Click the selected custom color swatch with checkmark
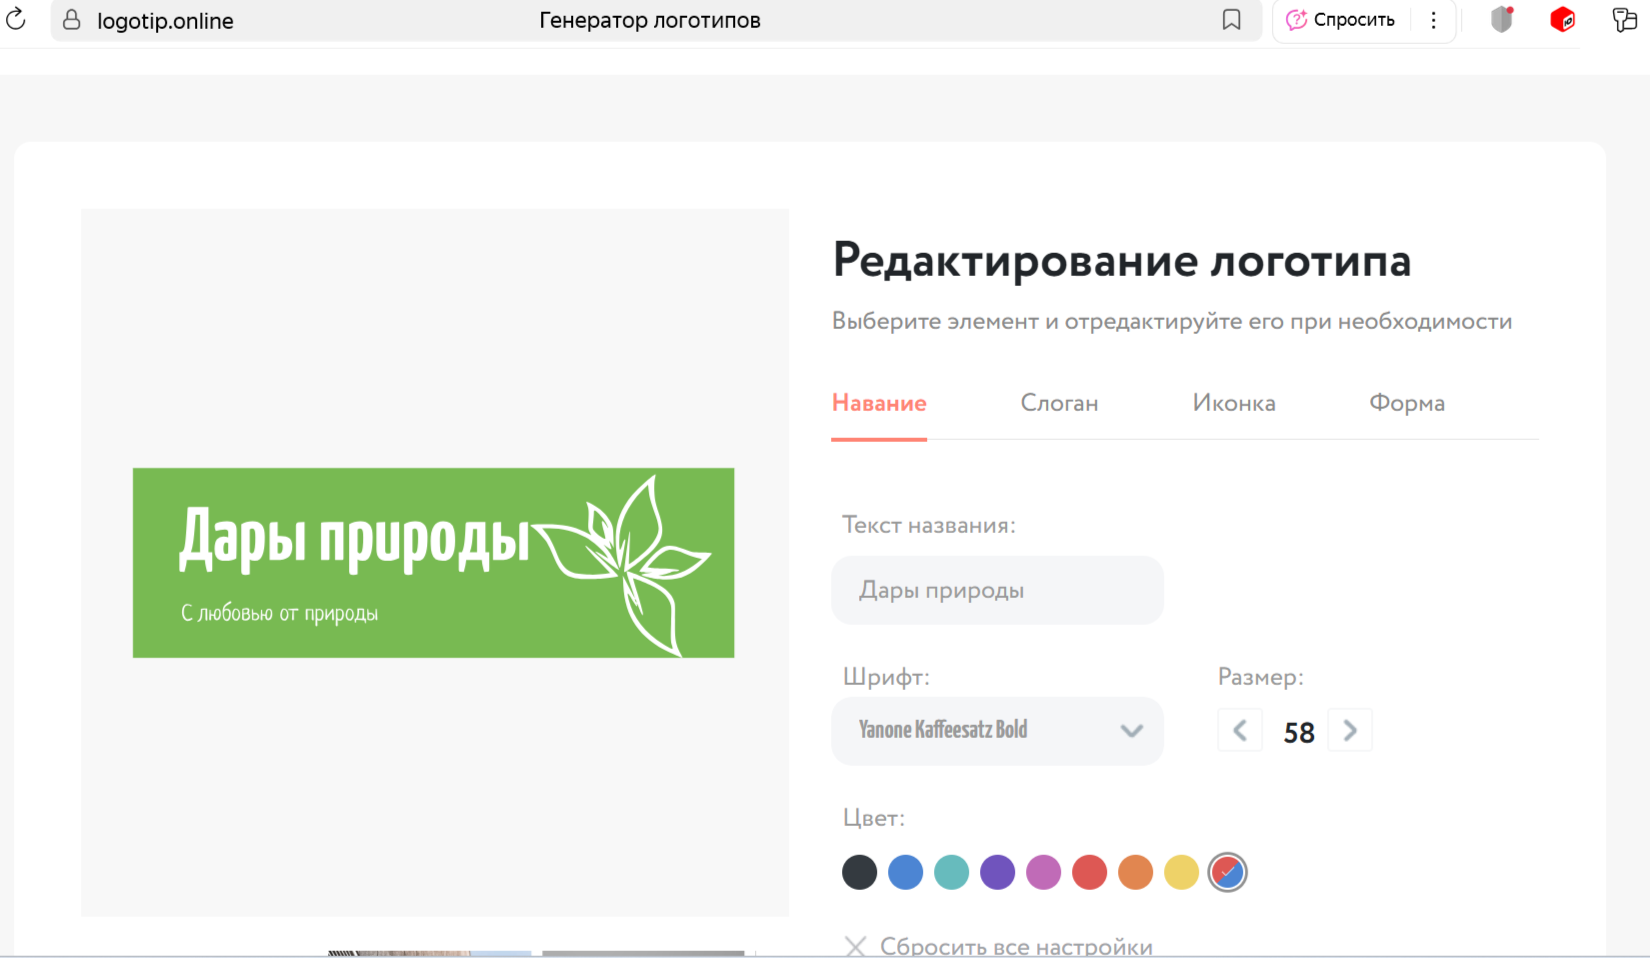1650x958 pixels. (x=1227, y=872)
